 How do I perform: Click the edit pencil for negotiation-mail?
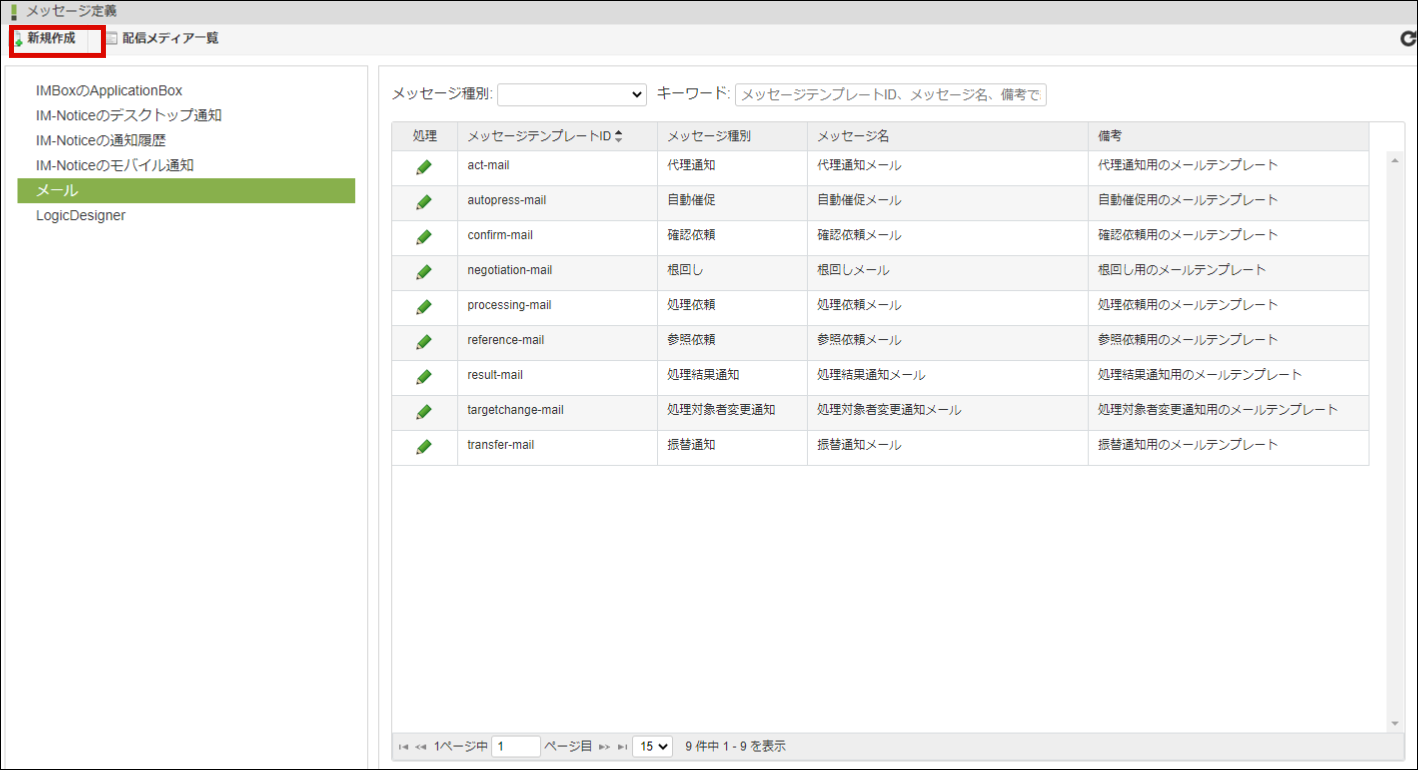[424, 272]
